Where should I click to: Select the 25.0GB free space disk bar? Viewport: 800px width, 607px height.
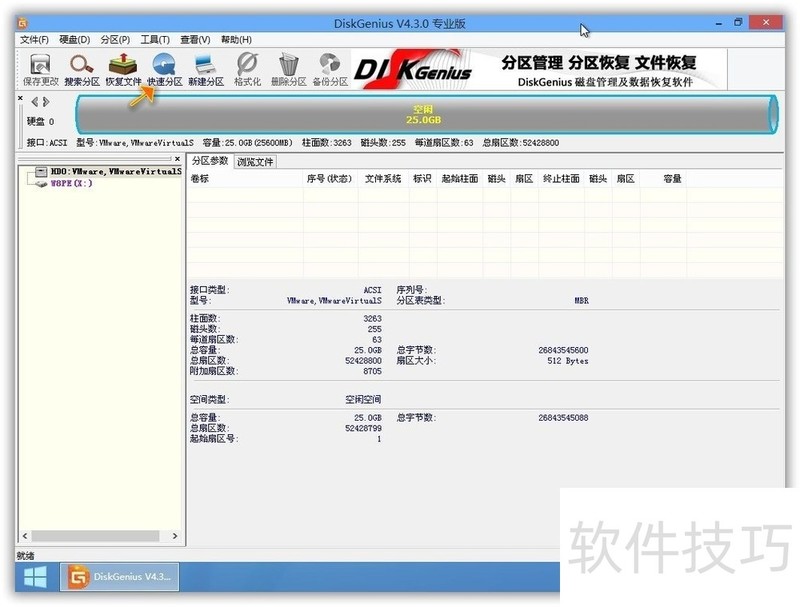click(427, 114)
